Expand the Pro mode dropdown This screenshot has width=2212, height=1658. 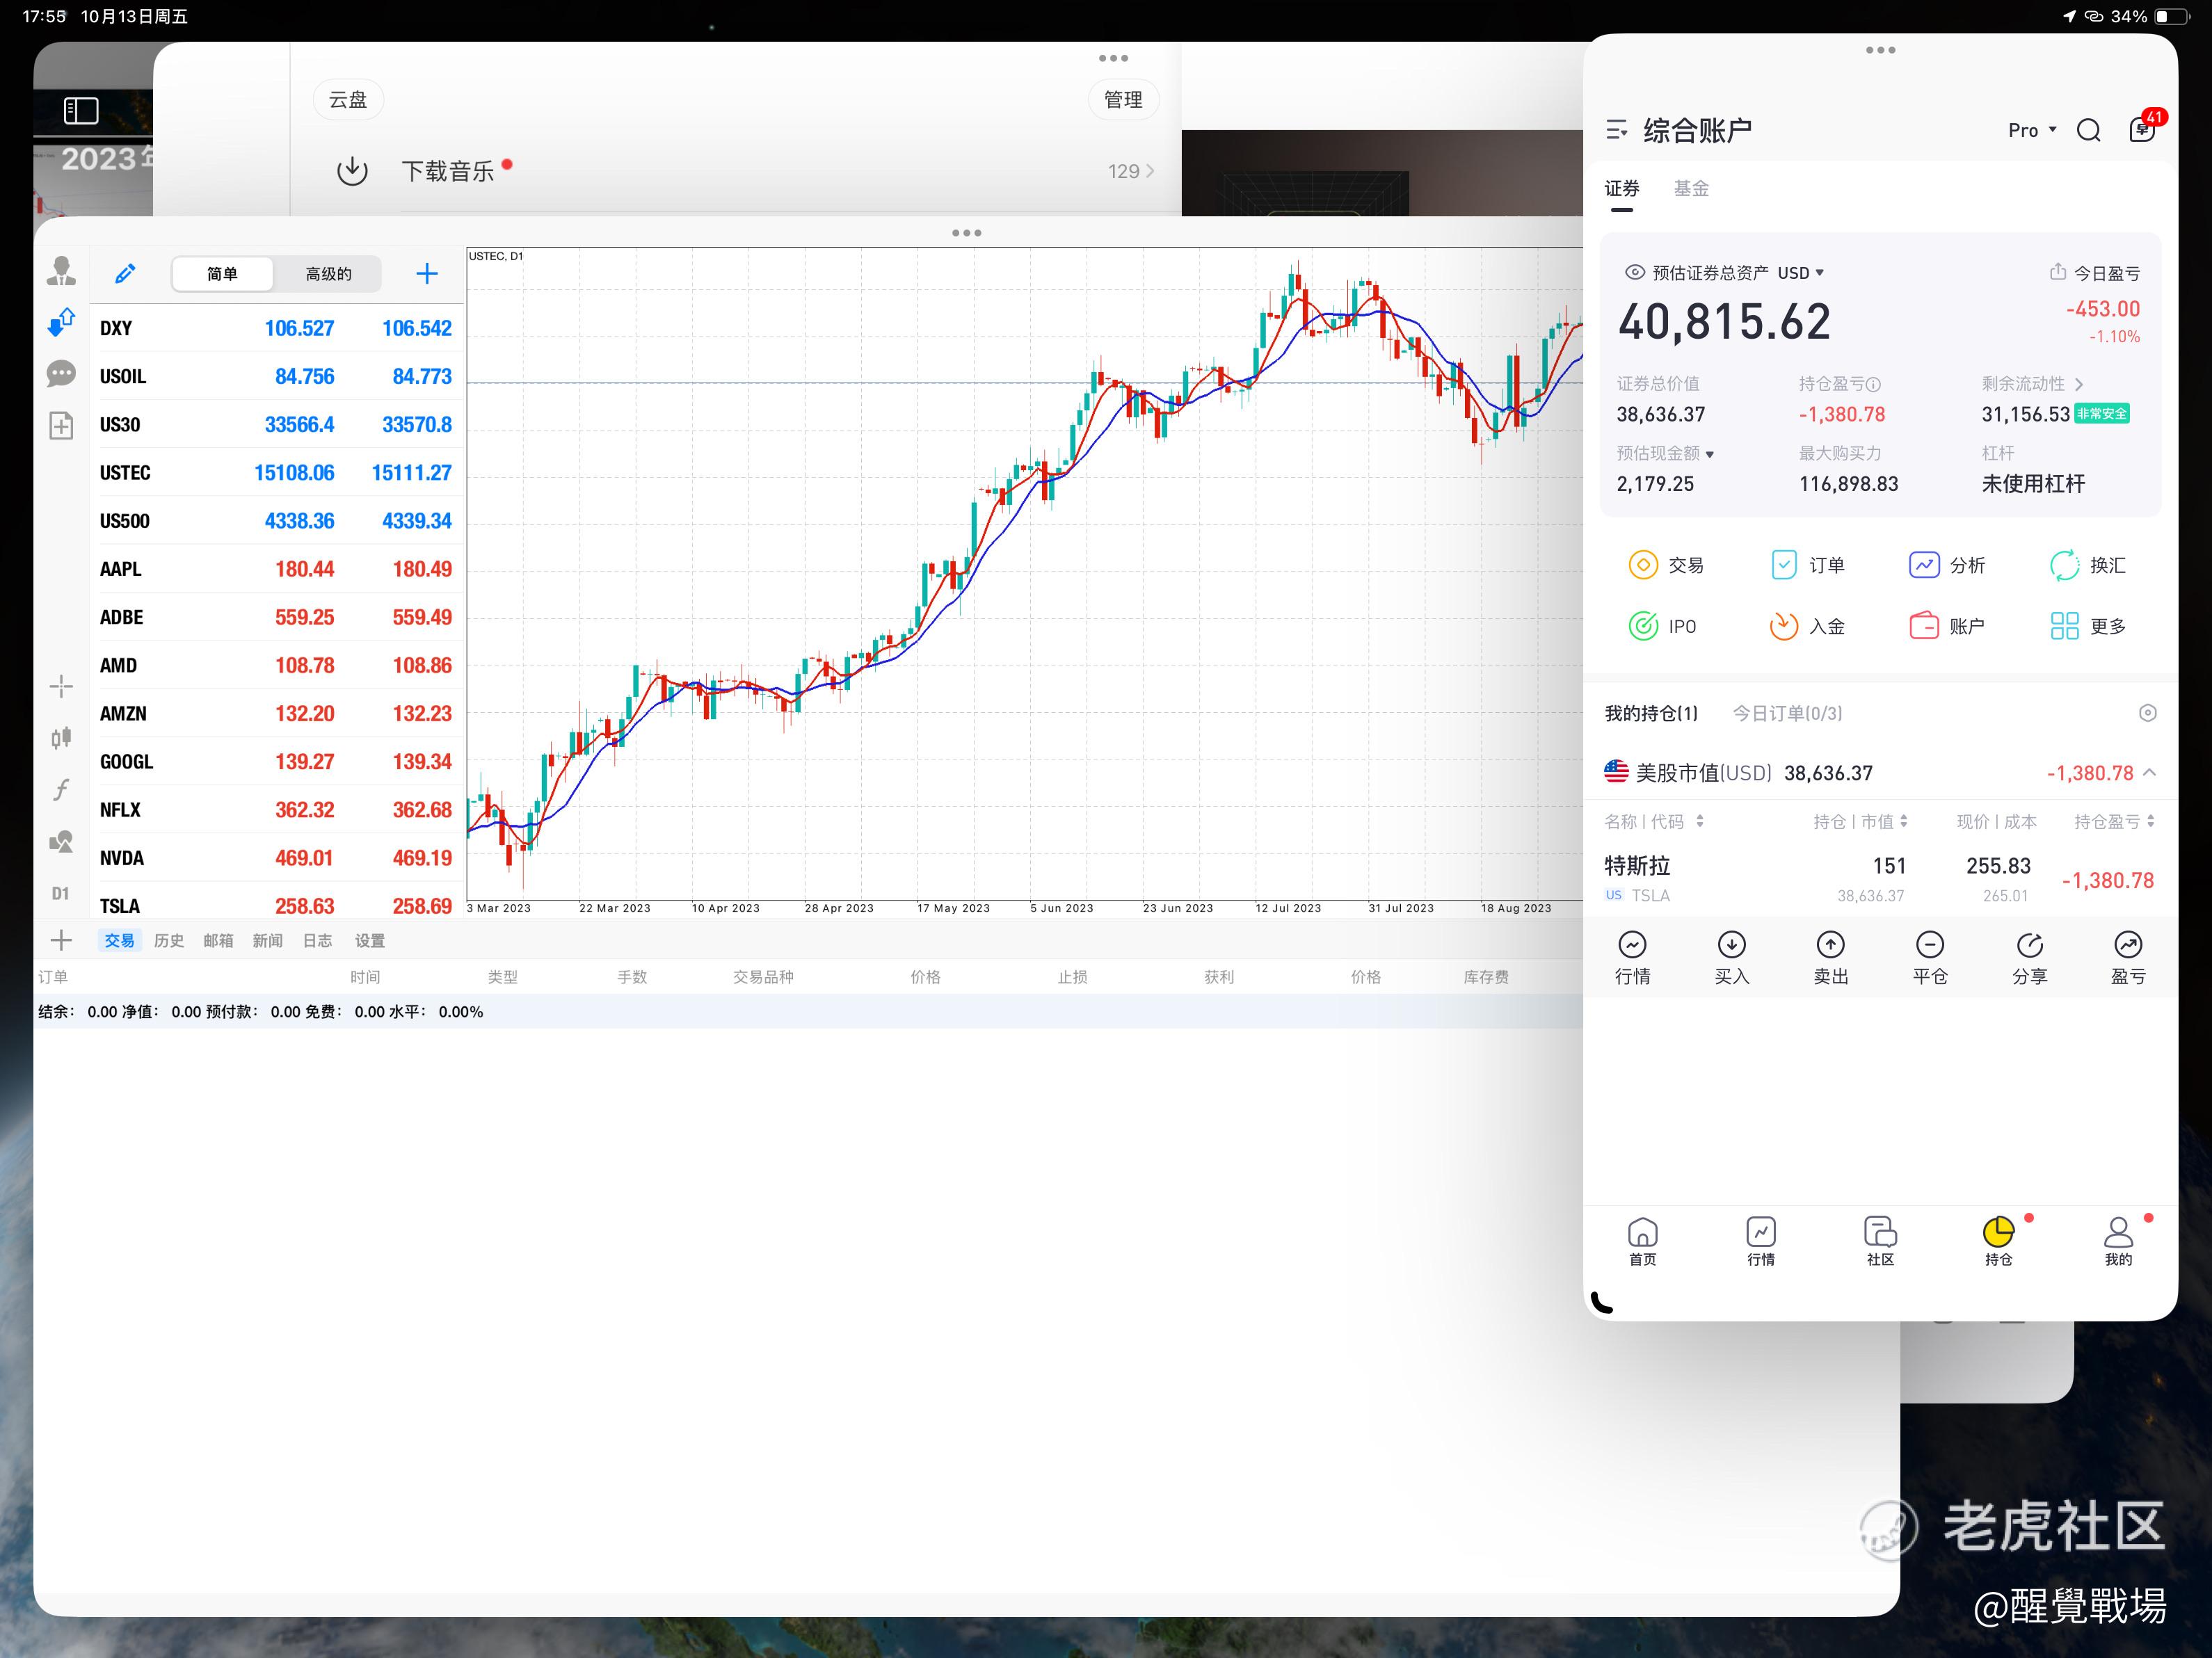coord(2033,130)
